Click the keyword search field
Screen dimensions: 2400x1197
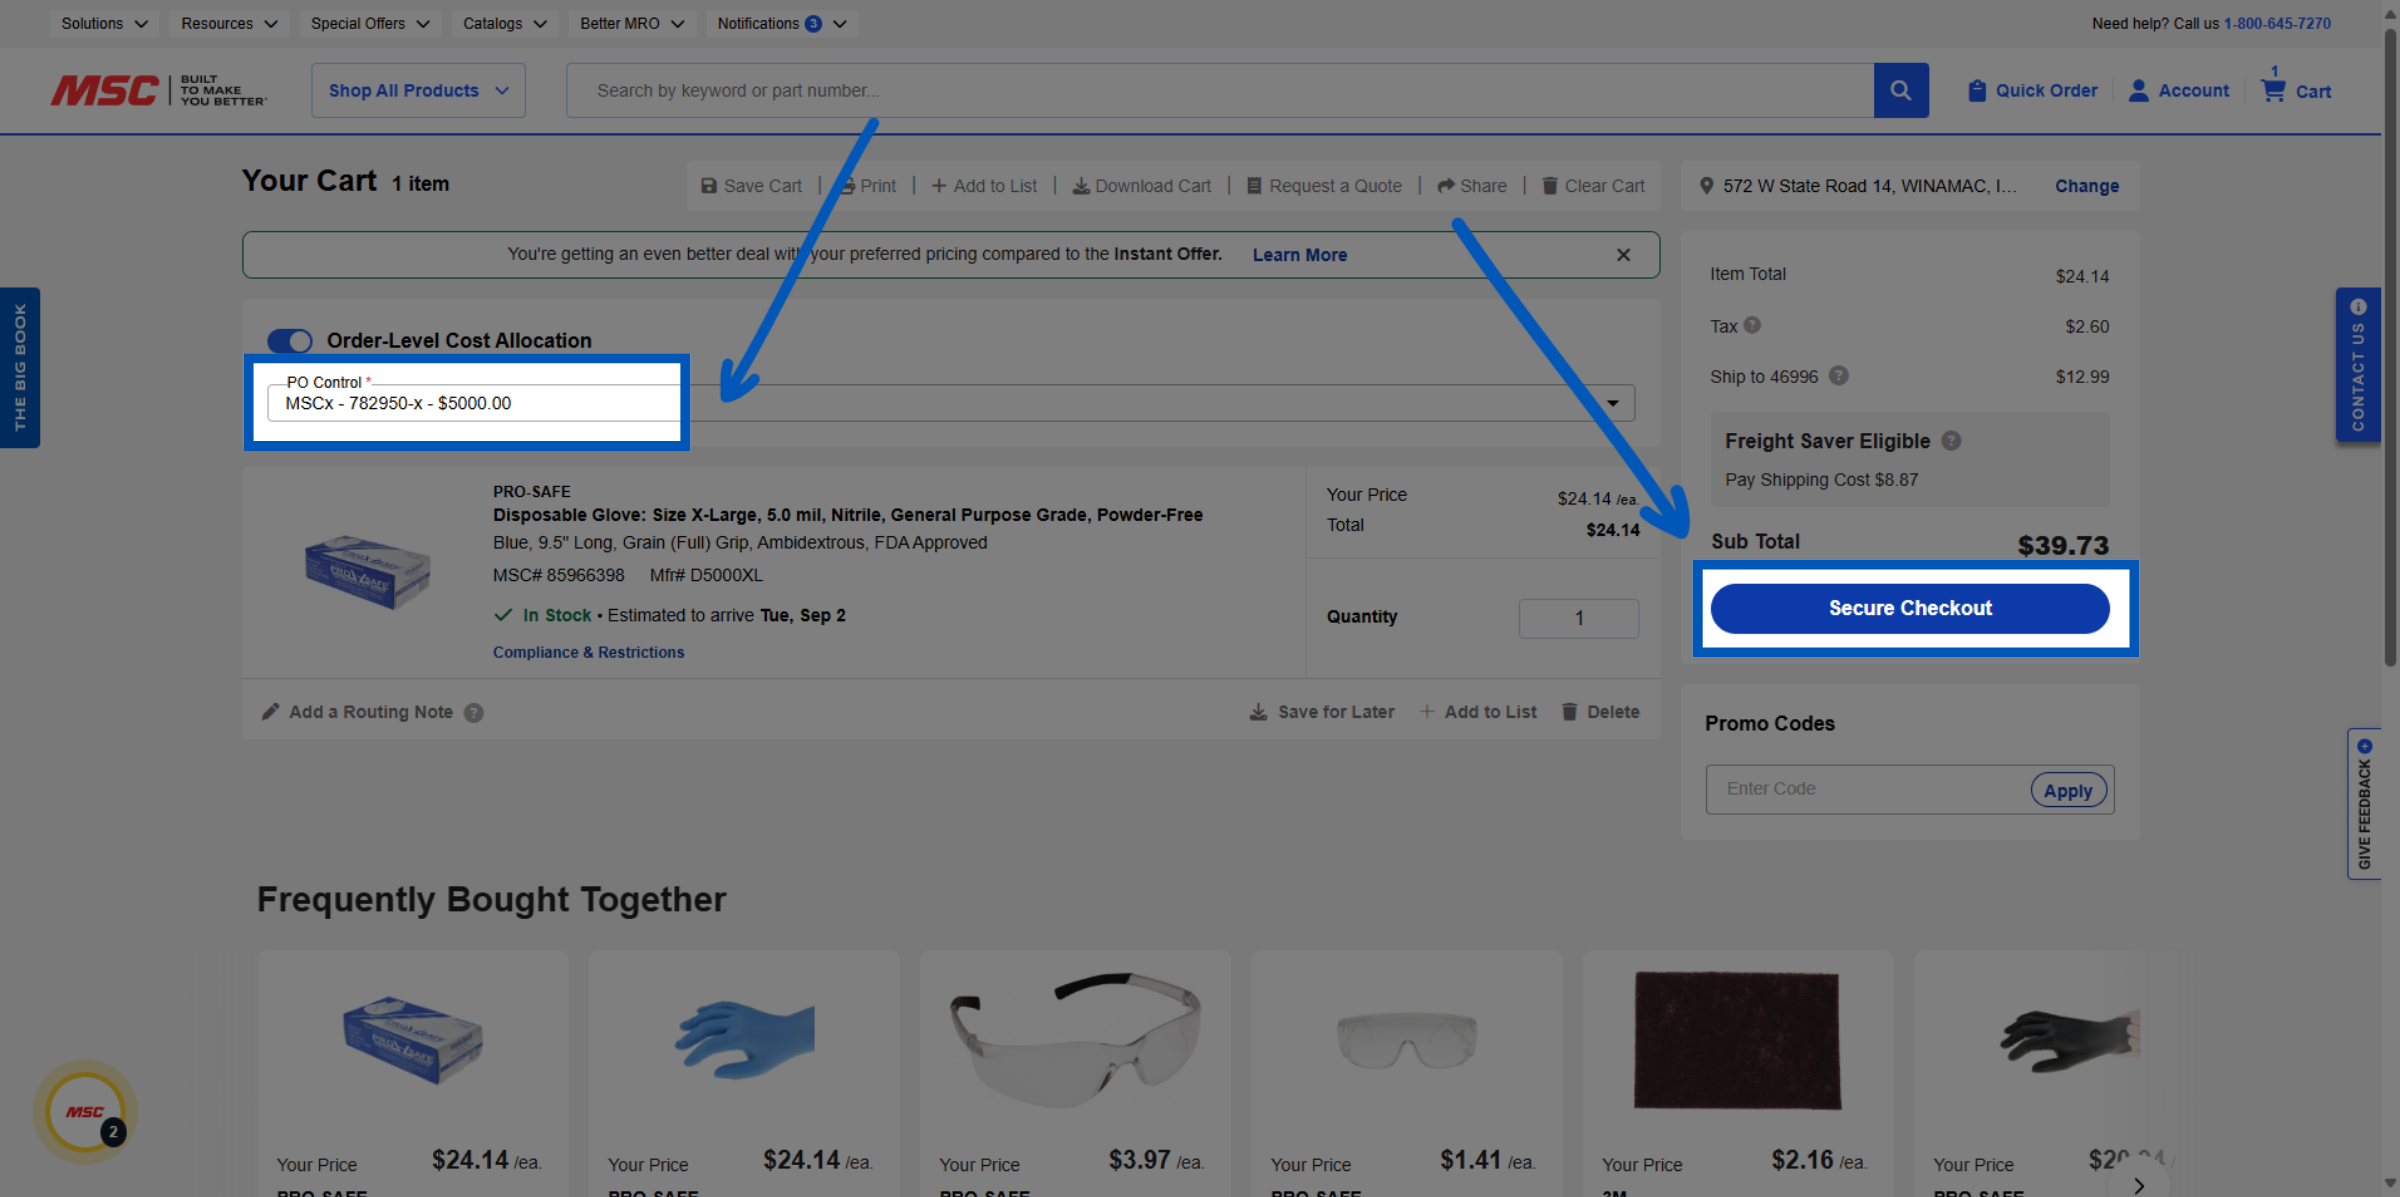tap(1220, 90)
